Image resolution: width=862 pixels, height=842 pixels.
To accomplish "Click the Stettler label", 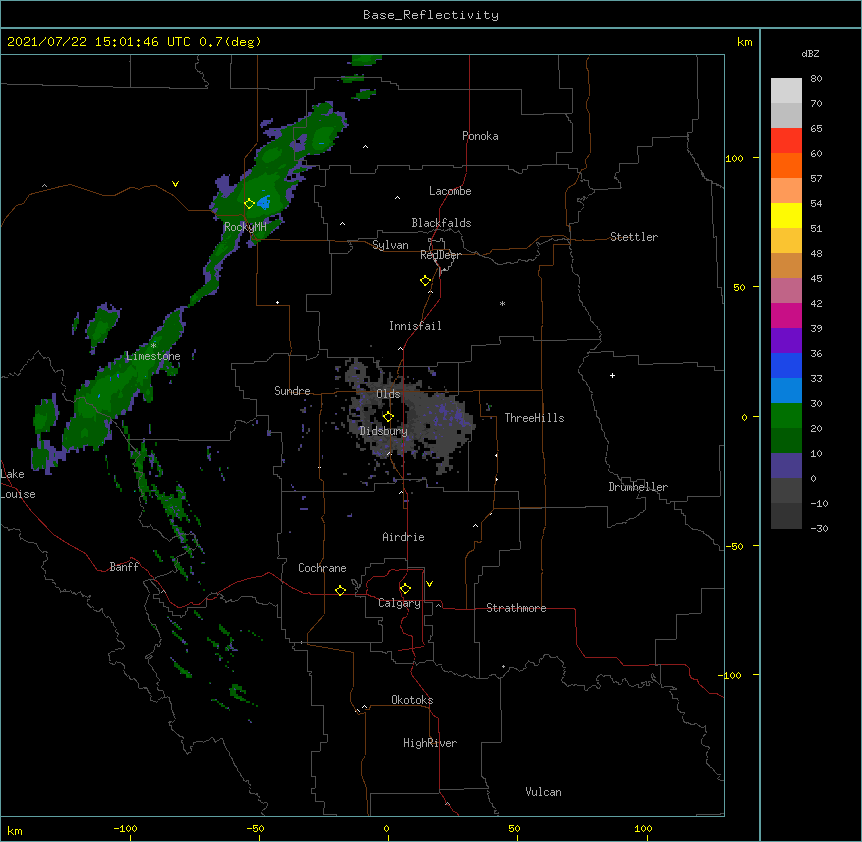I will tap(634, 237).
